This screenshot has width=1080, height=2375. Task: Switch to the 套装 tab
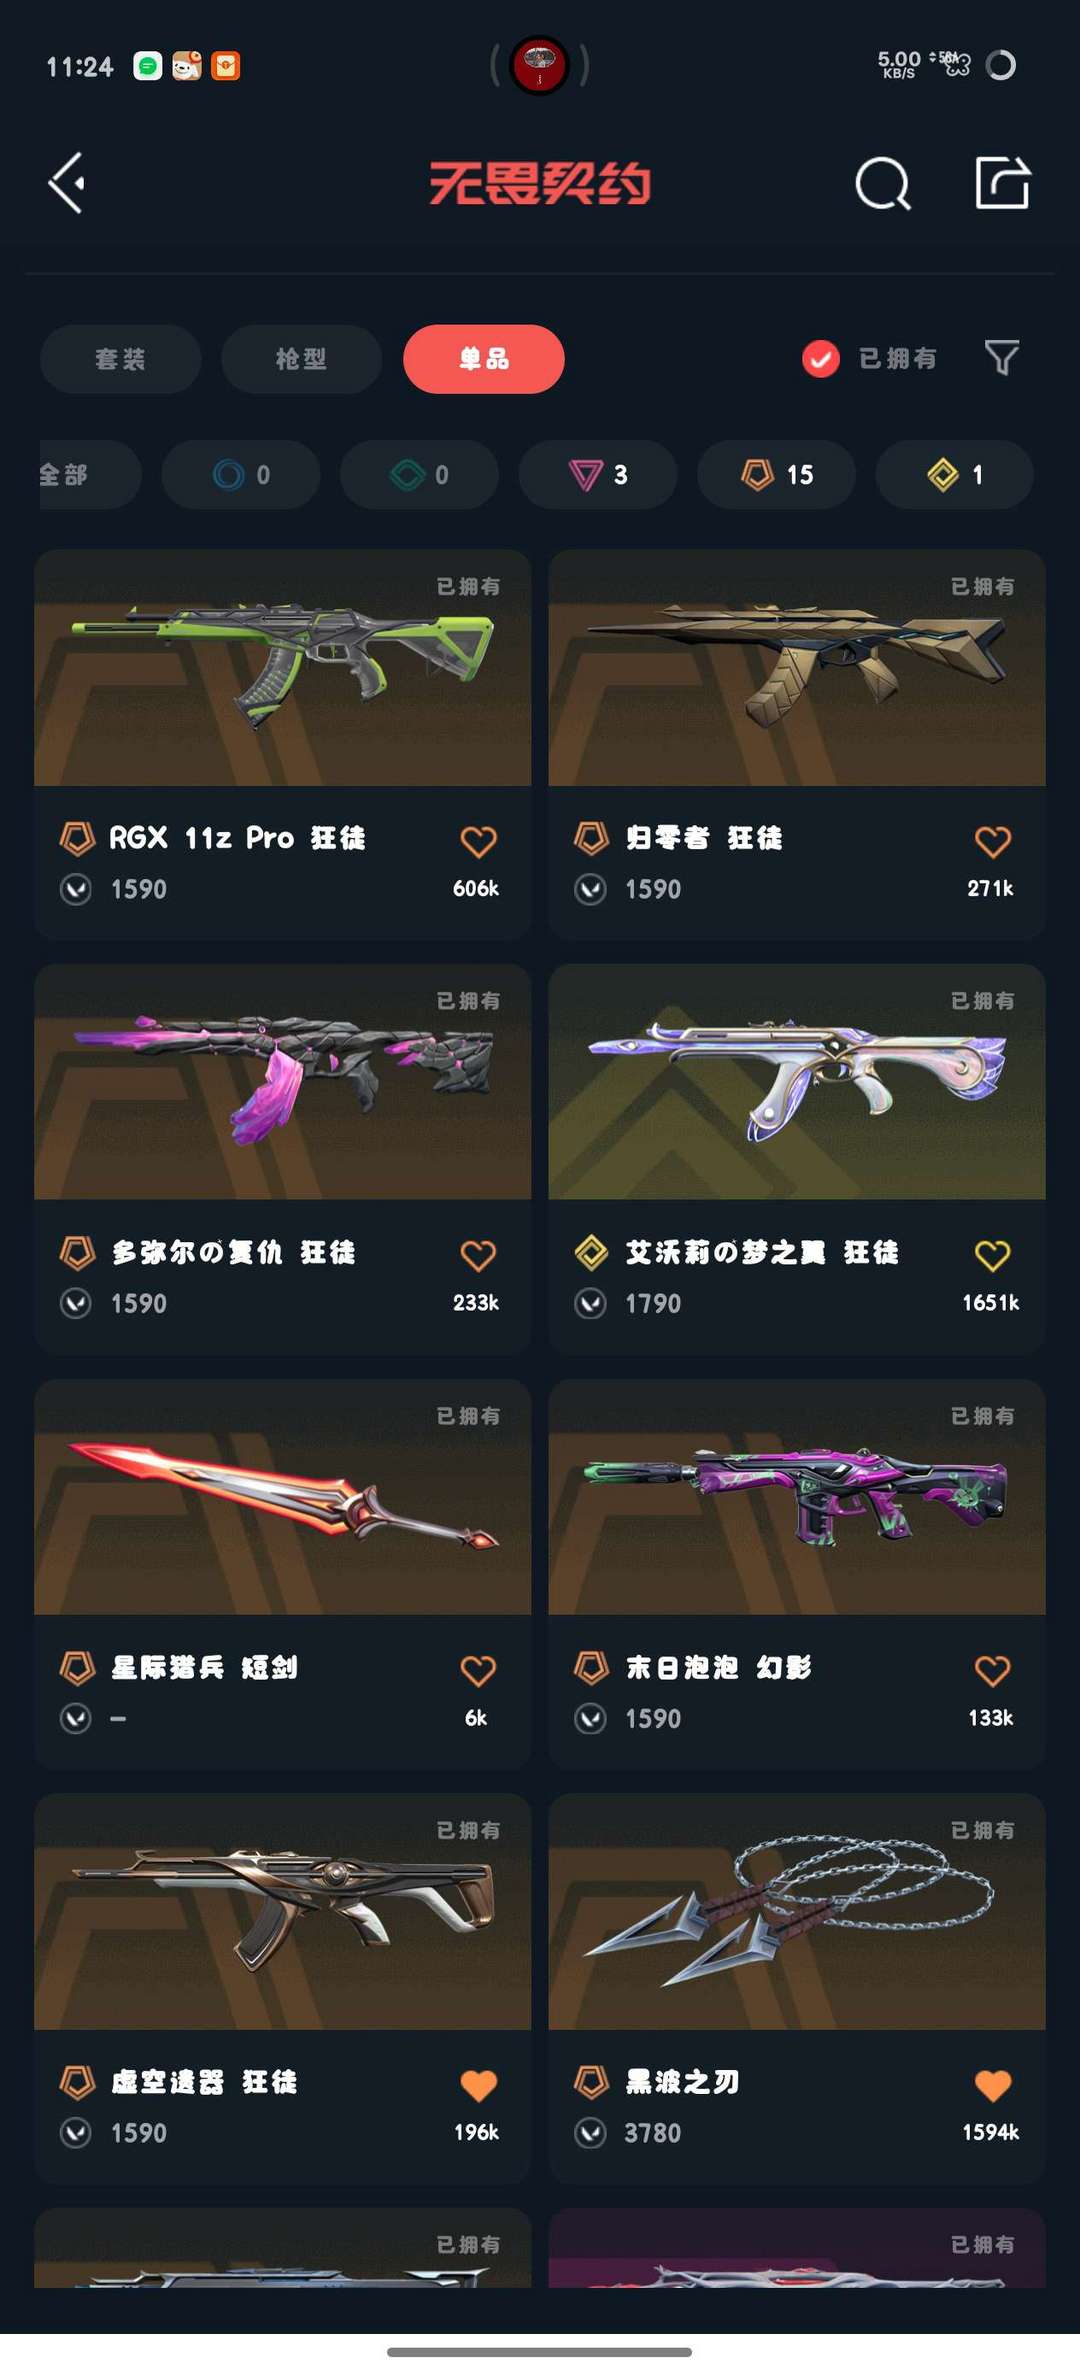121,359
